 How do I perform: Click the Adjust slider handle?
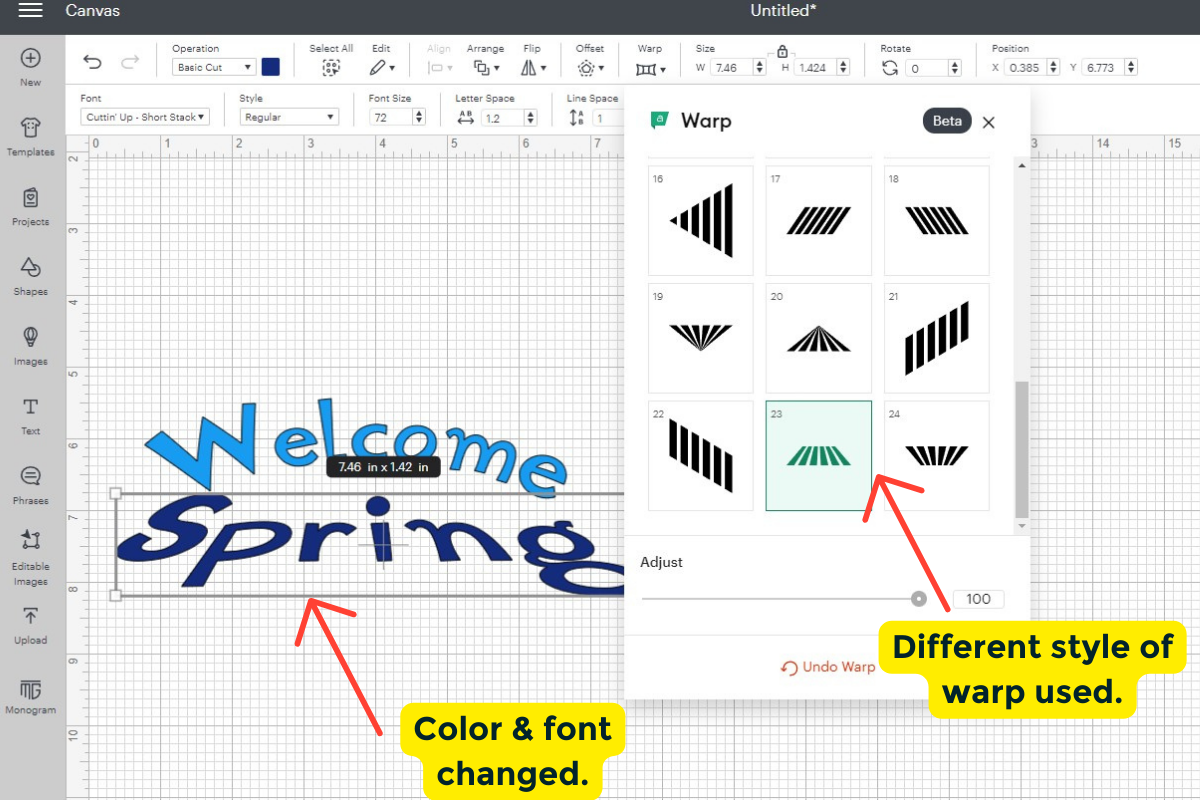point(919,599)
